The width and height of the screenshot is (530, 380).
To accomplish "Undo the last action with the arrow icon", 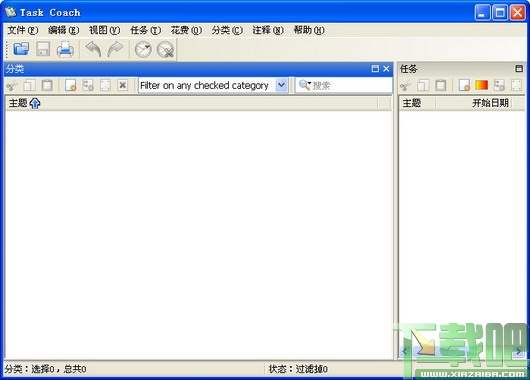I will tap(94, 49).
